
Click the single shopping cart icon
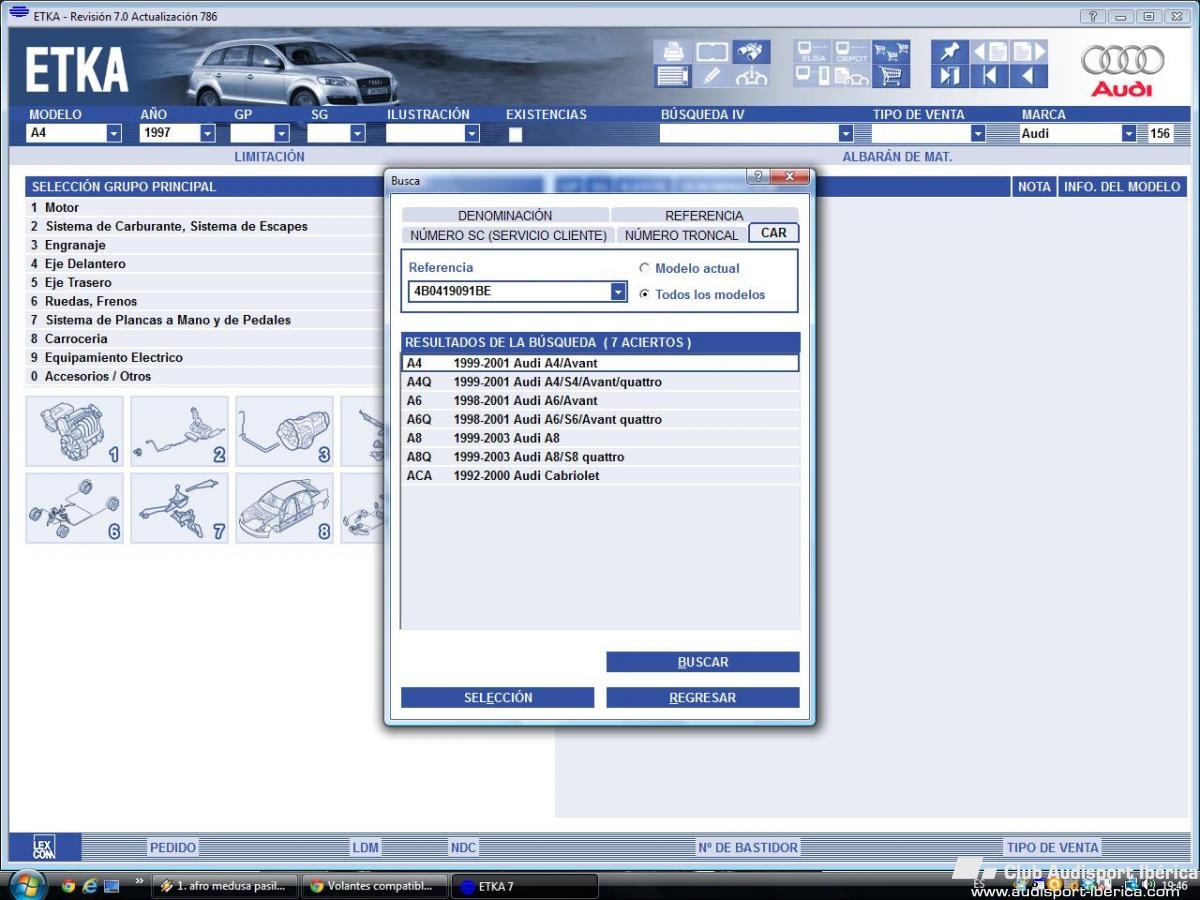click(891, 76)
